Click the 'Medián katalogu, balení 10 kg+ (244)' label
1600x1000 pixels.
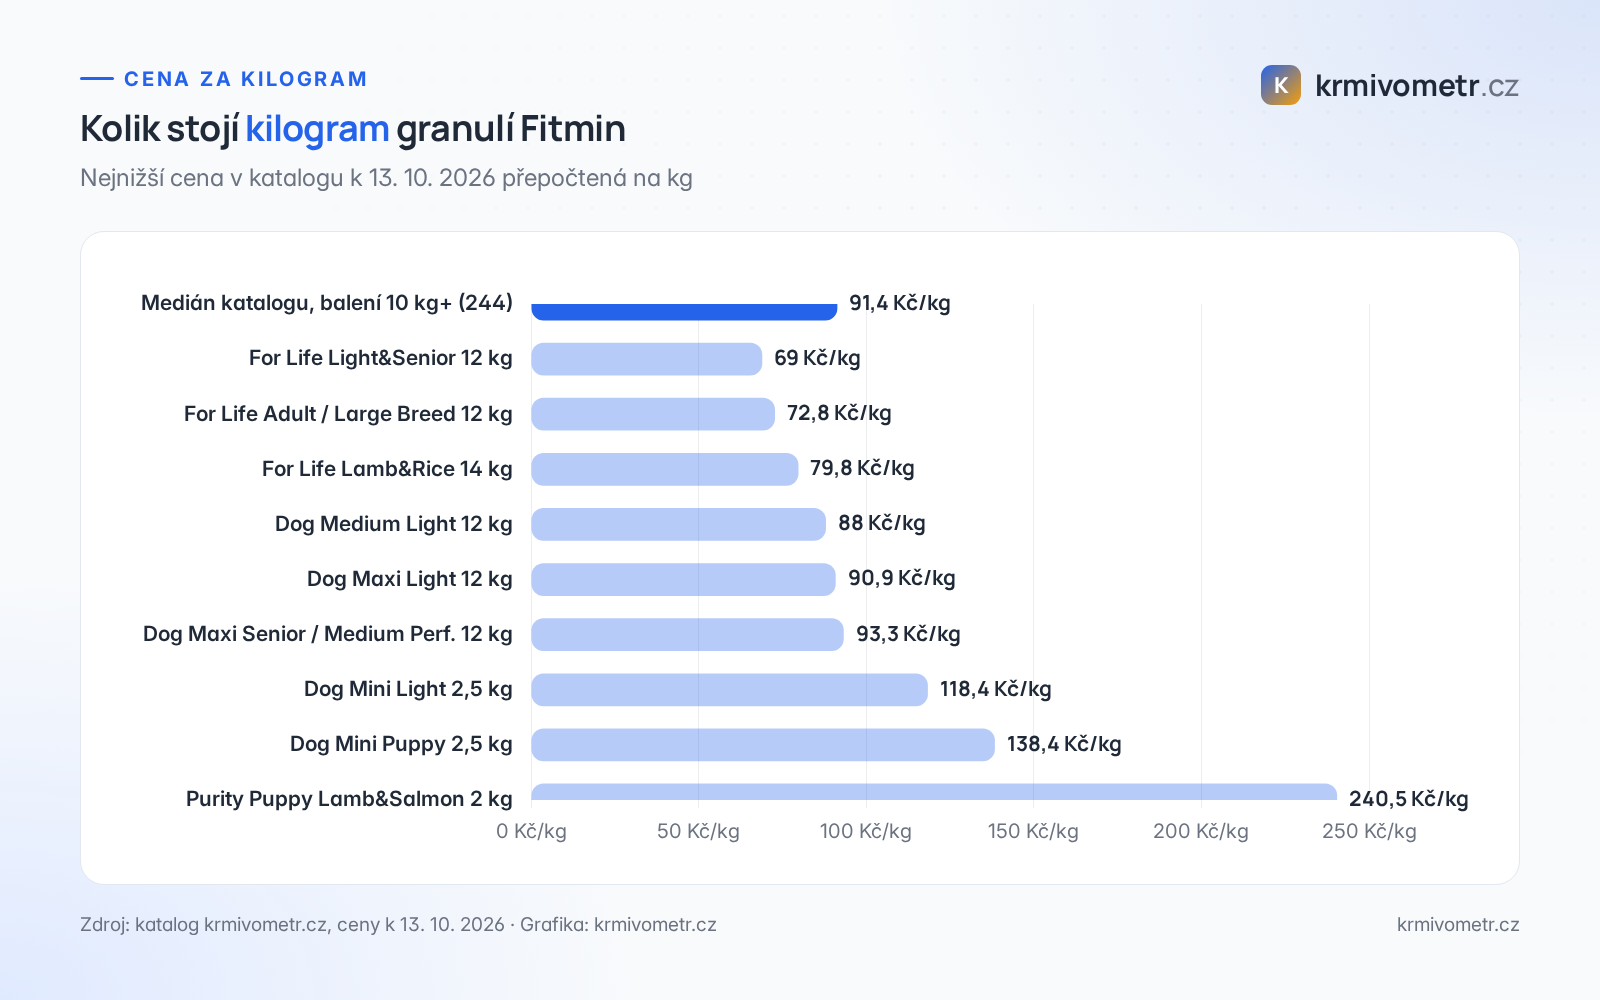point(327,303)
